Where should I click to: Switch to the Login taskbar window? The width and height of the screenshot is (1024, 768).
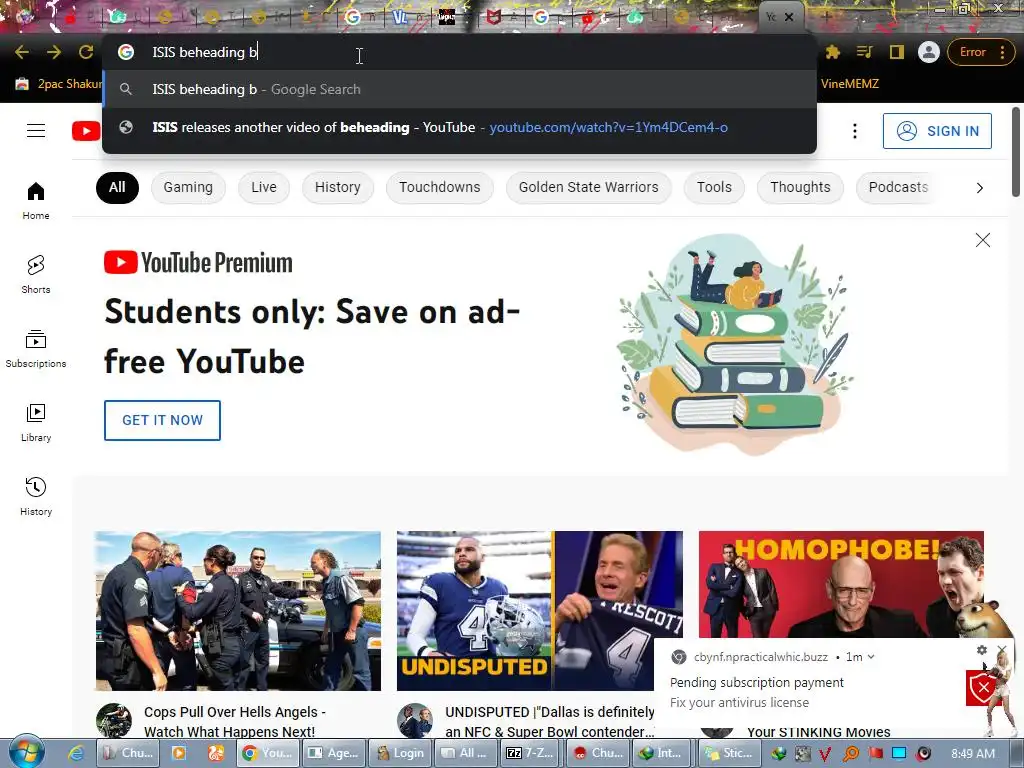coord(400,753)
